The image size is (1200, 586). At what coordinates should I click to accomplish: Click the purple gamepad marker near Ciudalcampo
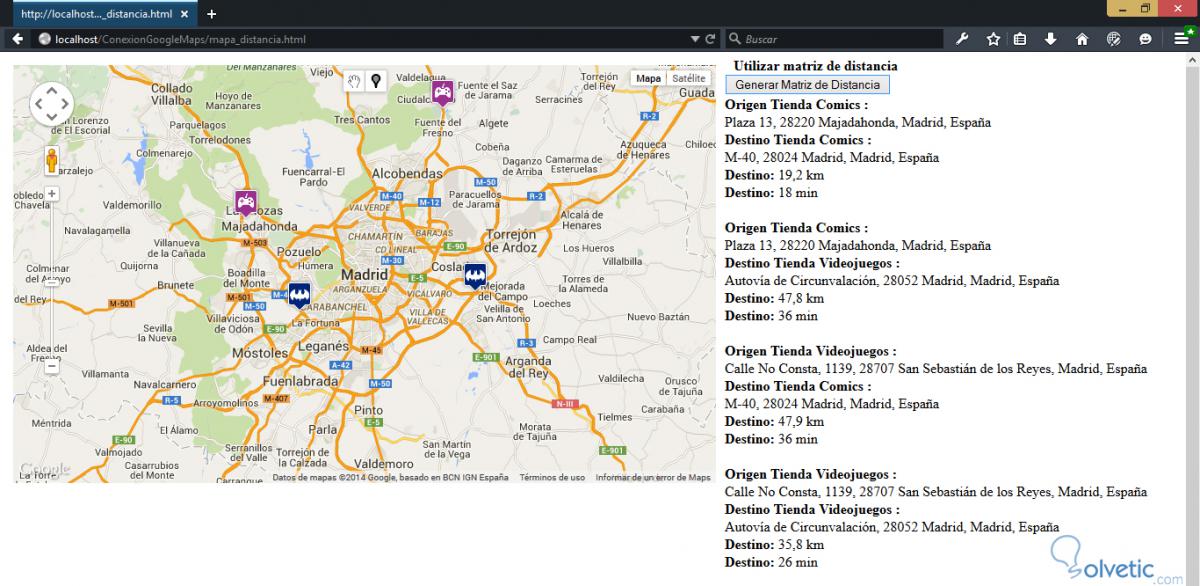tap(442, 93)
